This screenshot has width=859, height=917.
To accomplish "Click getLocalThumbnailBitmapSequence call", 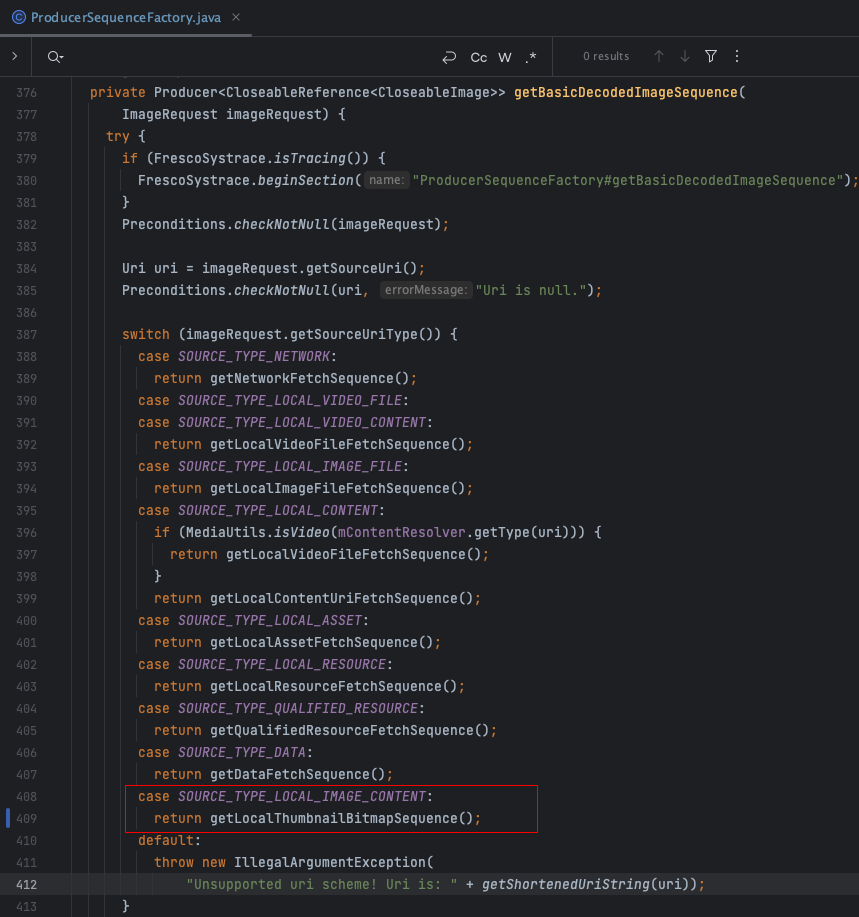I will tap(334, 818).
